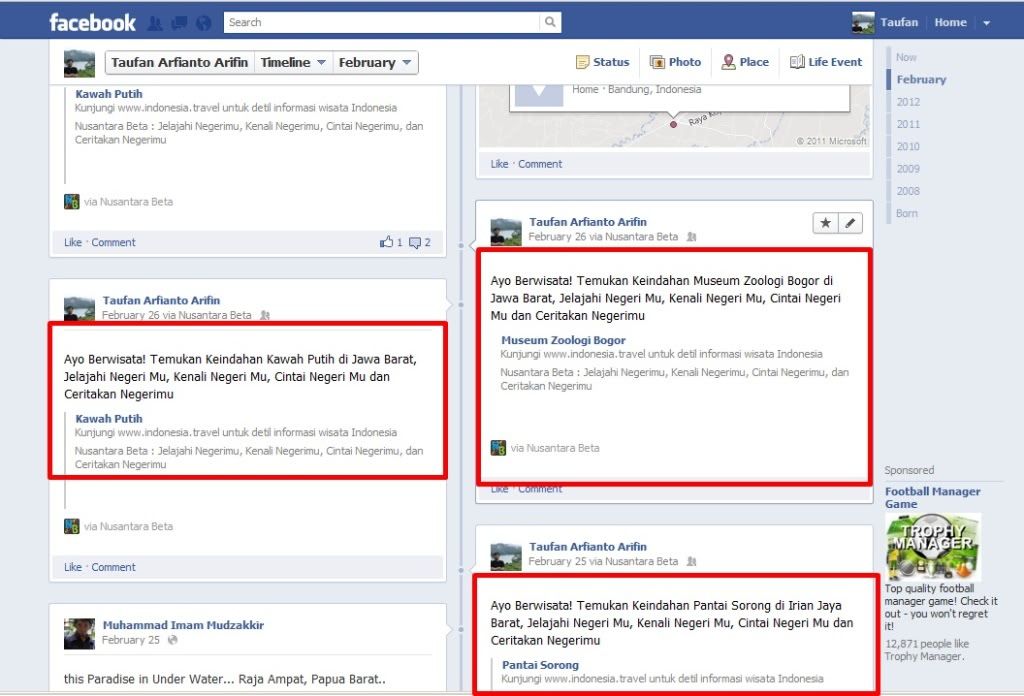1024x696 pixels.
Task: Open the notifications globe icon
Action: (204, 24)
